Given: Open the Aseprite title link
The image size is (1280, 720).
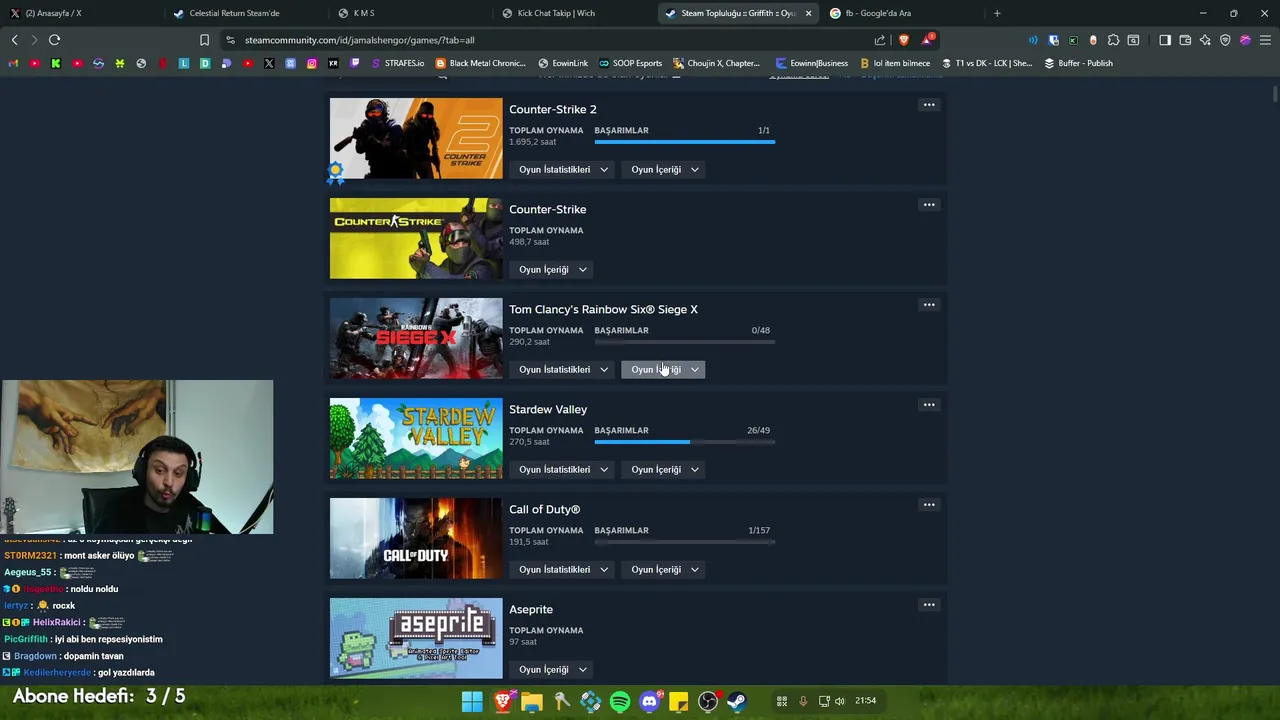Looking at the screenshot, I should 531,609.
